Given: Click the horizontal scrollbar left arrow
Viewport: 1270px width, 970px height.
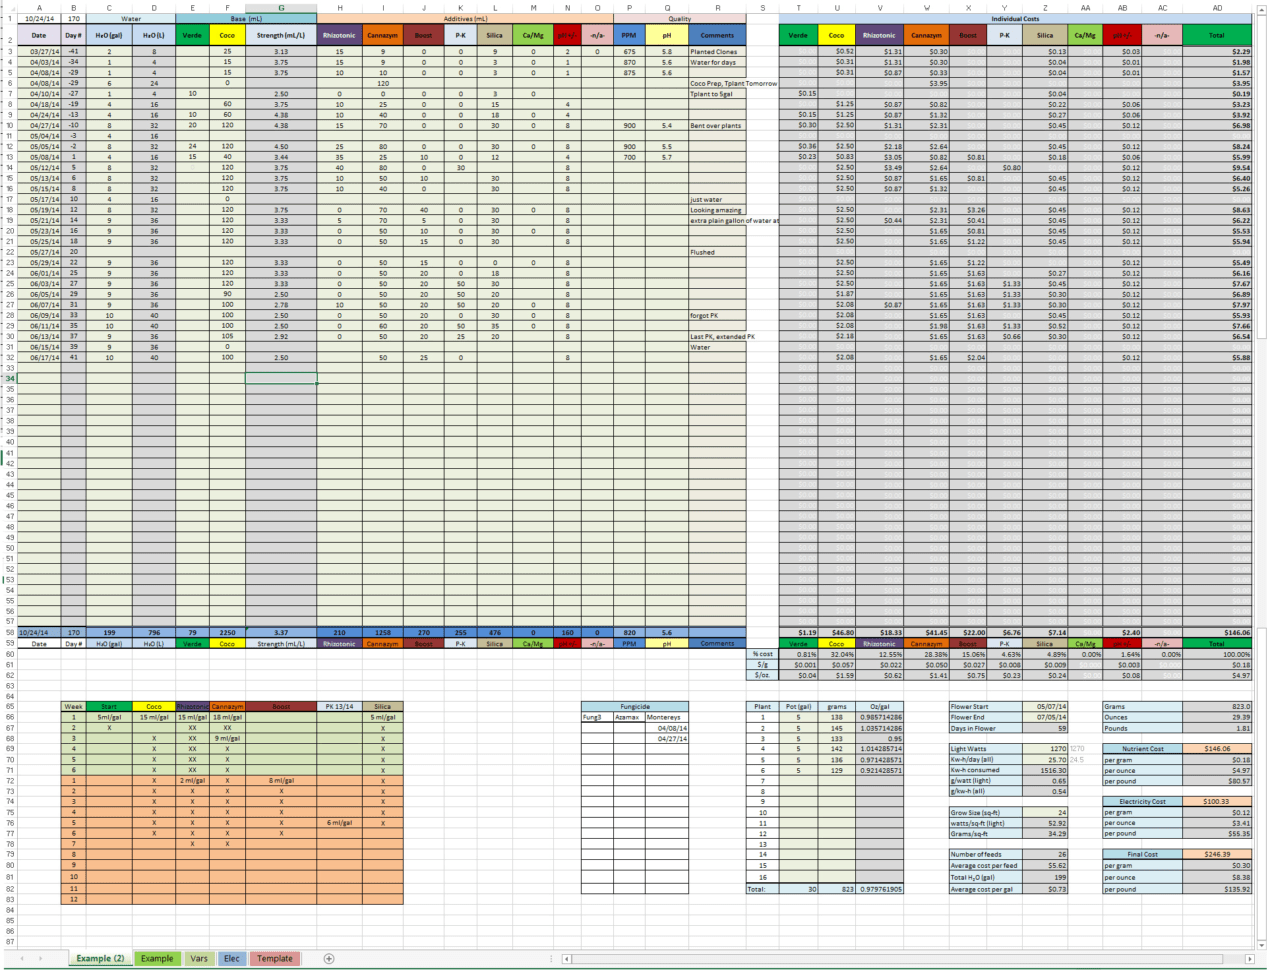Looking at the screenshot, I should tap(569, 958).
